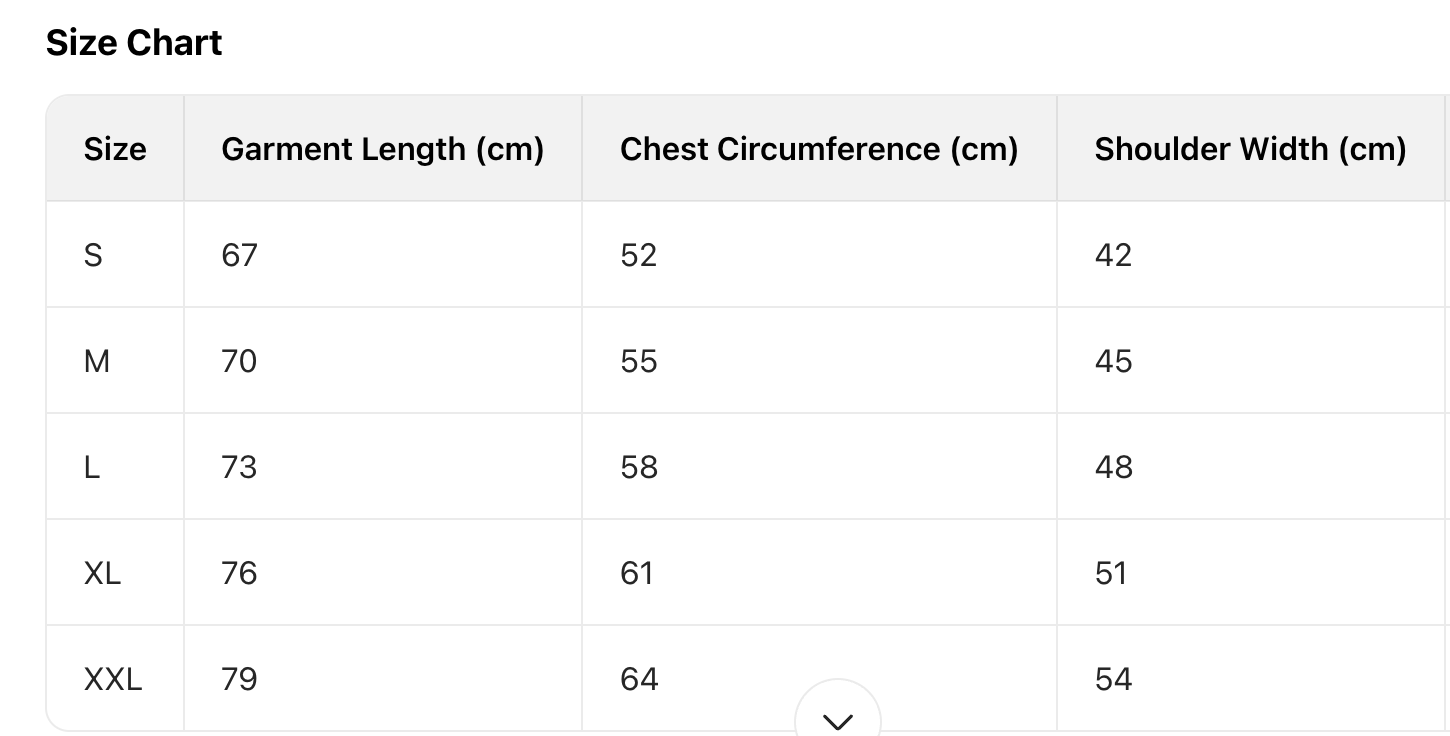
Task: Click shoulder width value 51
Action: (1111, 573)
